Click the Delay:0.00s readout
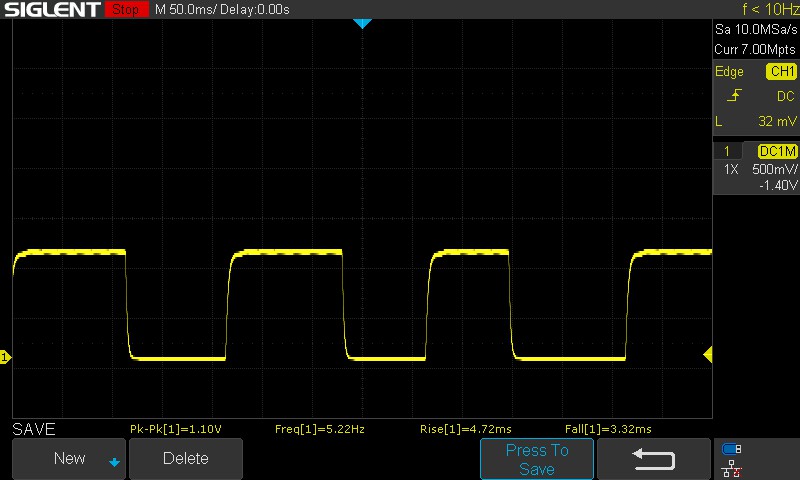Image resolution: width=800 pixels, height=480 pixels. tap(255, 10)
